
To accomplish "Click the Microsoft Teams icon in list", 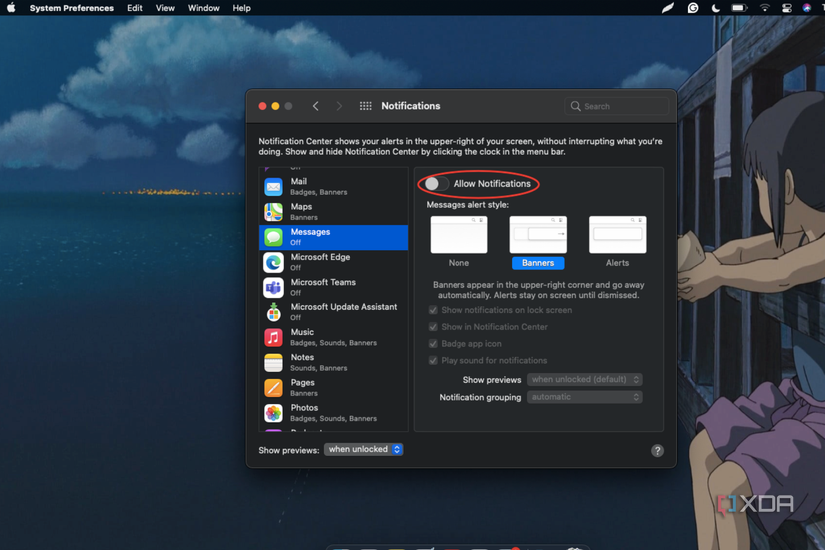I will (x=273, y=287).
